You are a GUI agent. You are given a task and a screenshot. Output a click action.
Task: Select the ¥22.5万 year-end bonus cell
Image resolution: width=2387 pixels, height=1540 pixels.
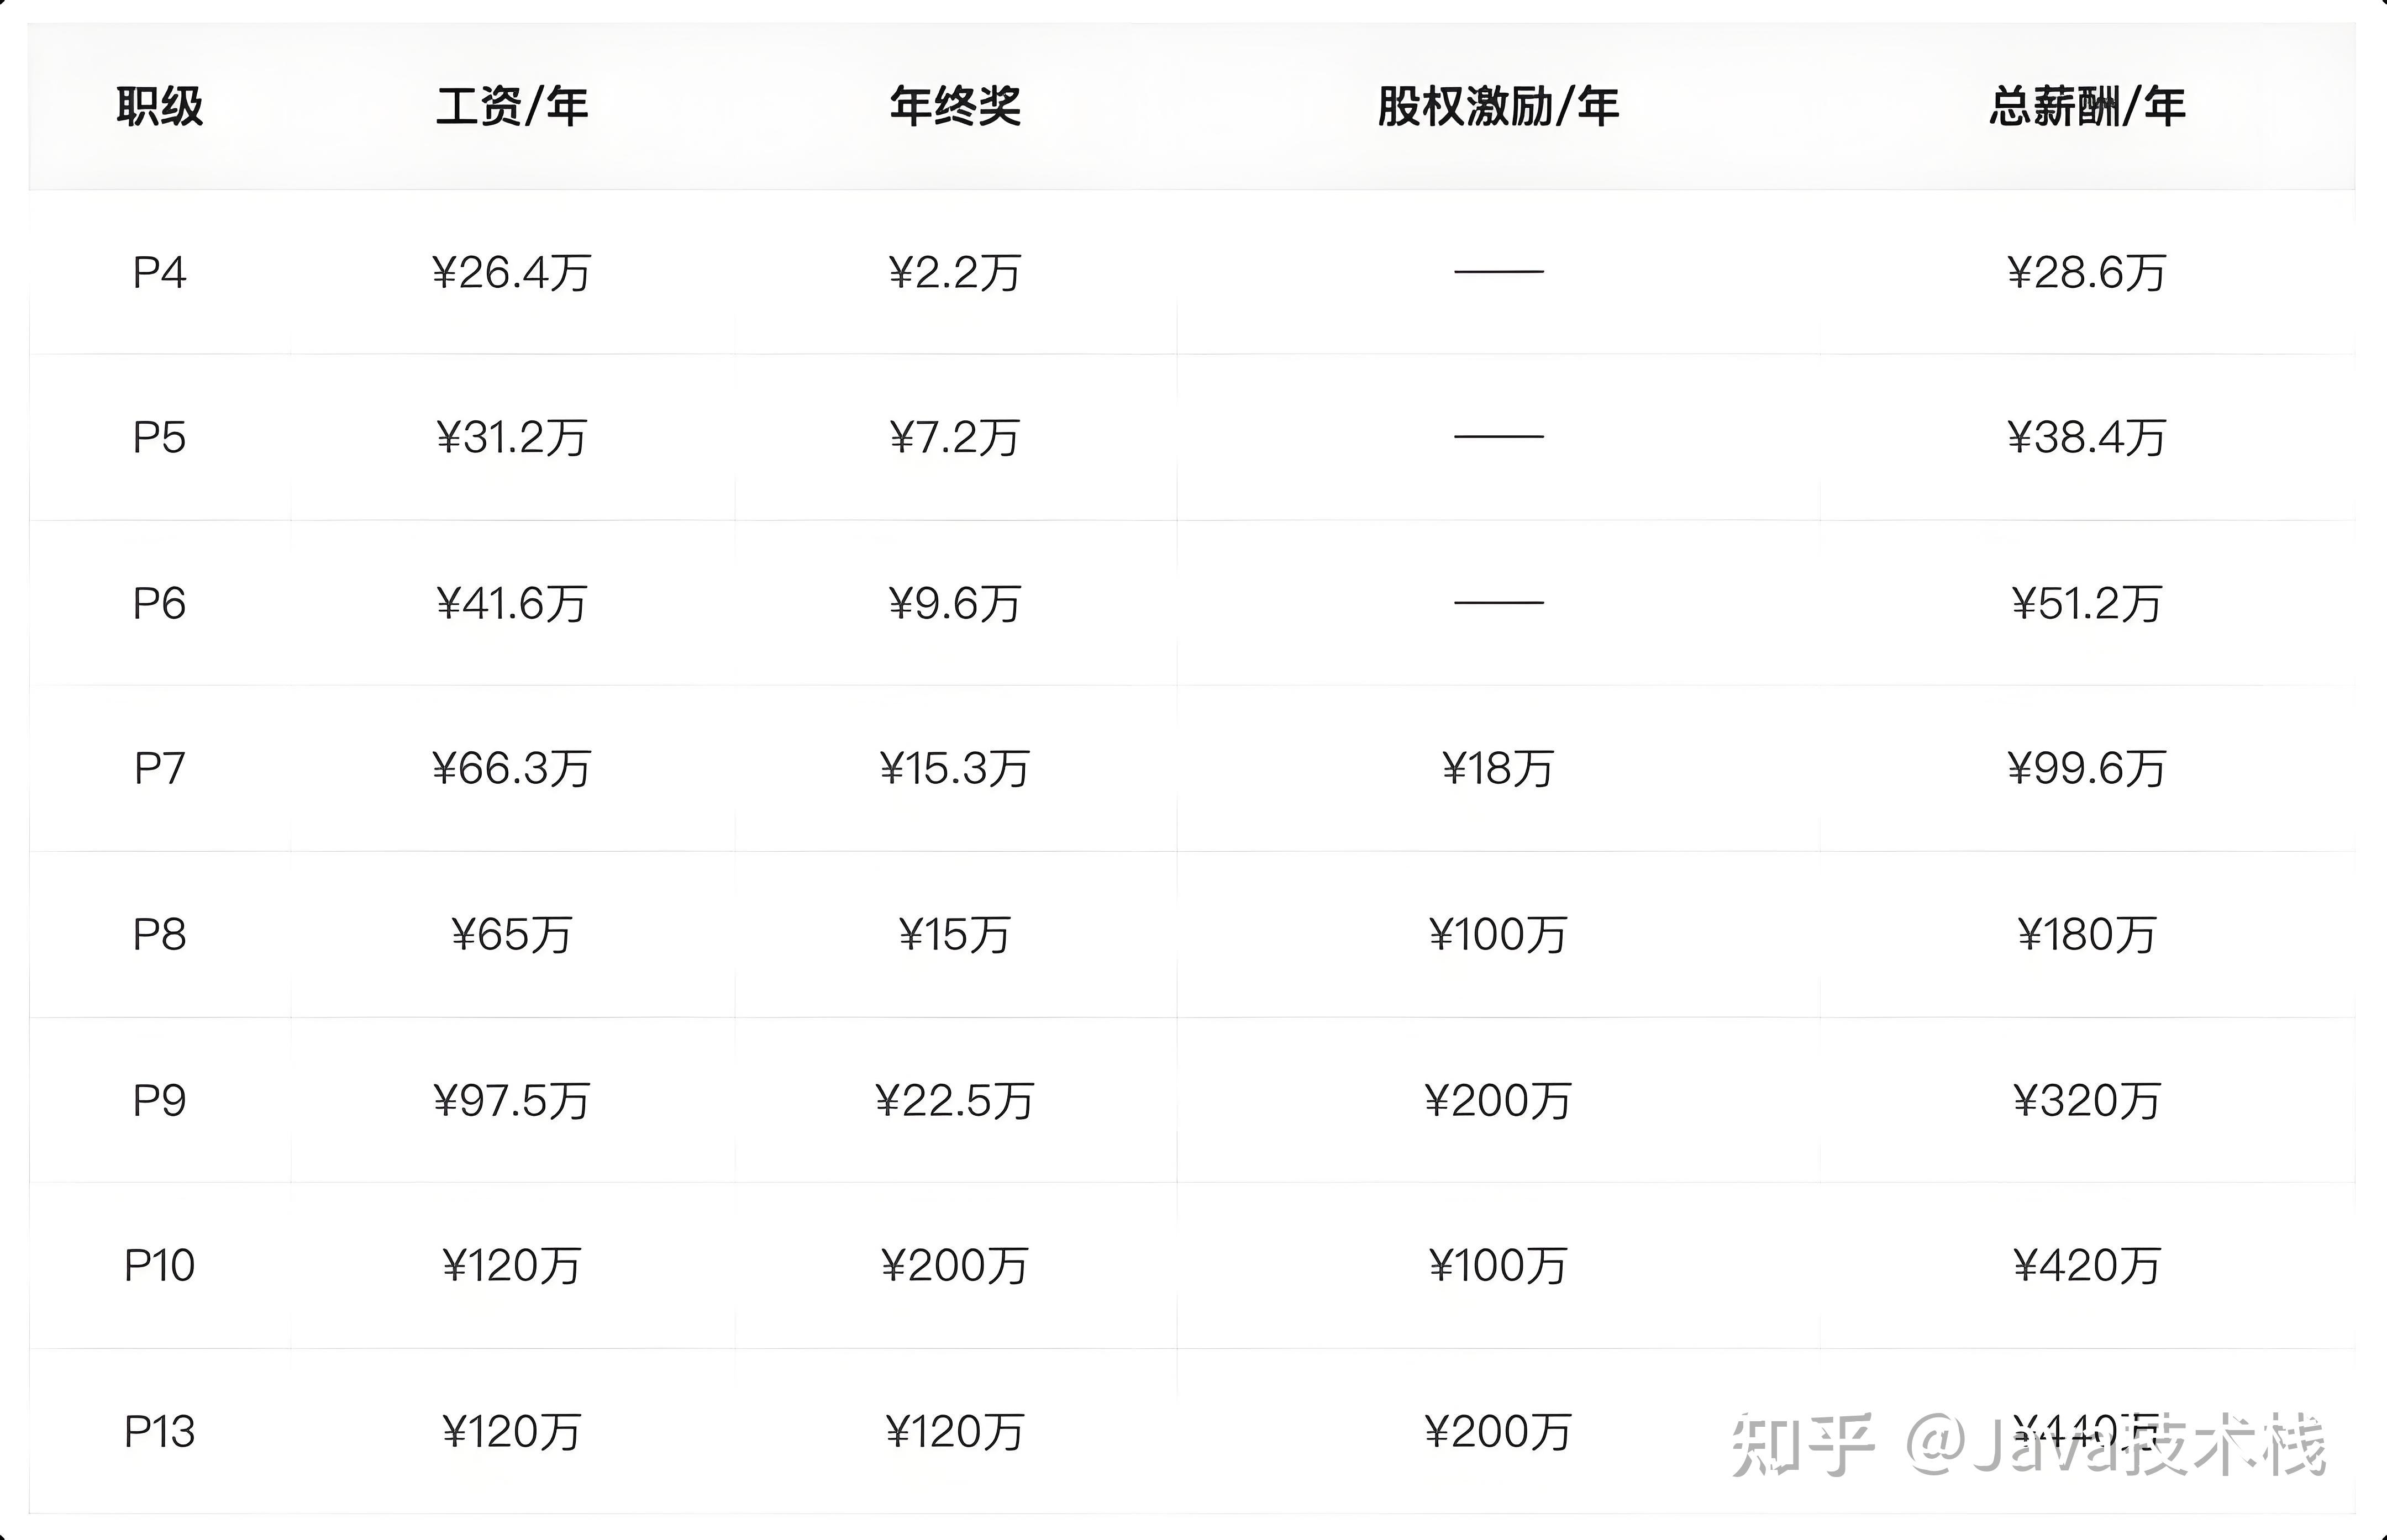[x=955, y=1101]
